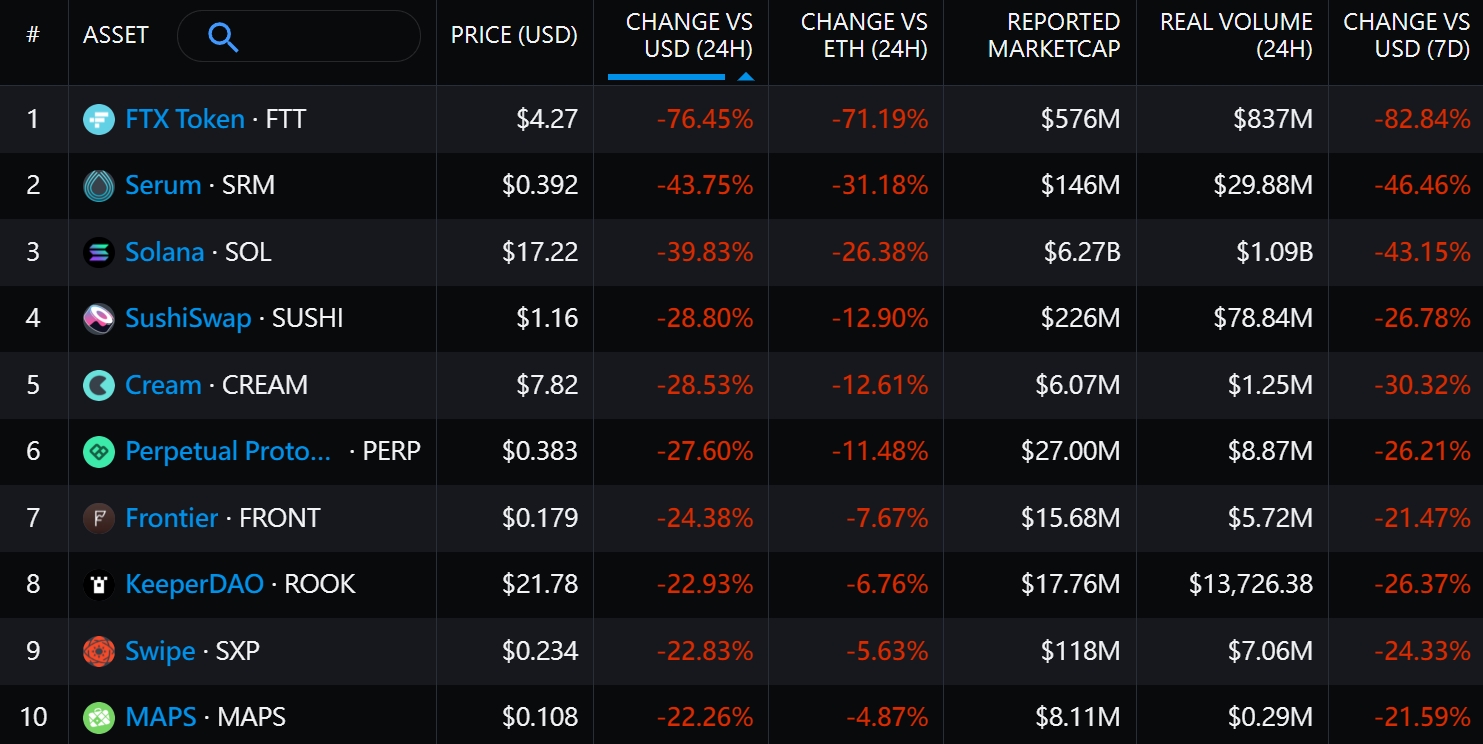
Task: Sort by Change vs ETH (24H) header
Action: (x=864, y=35)
